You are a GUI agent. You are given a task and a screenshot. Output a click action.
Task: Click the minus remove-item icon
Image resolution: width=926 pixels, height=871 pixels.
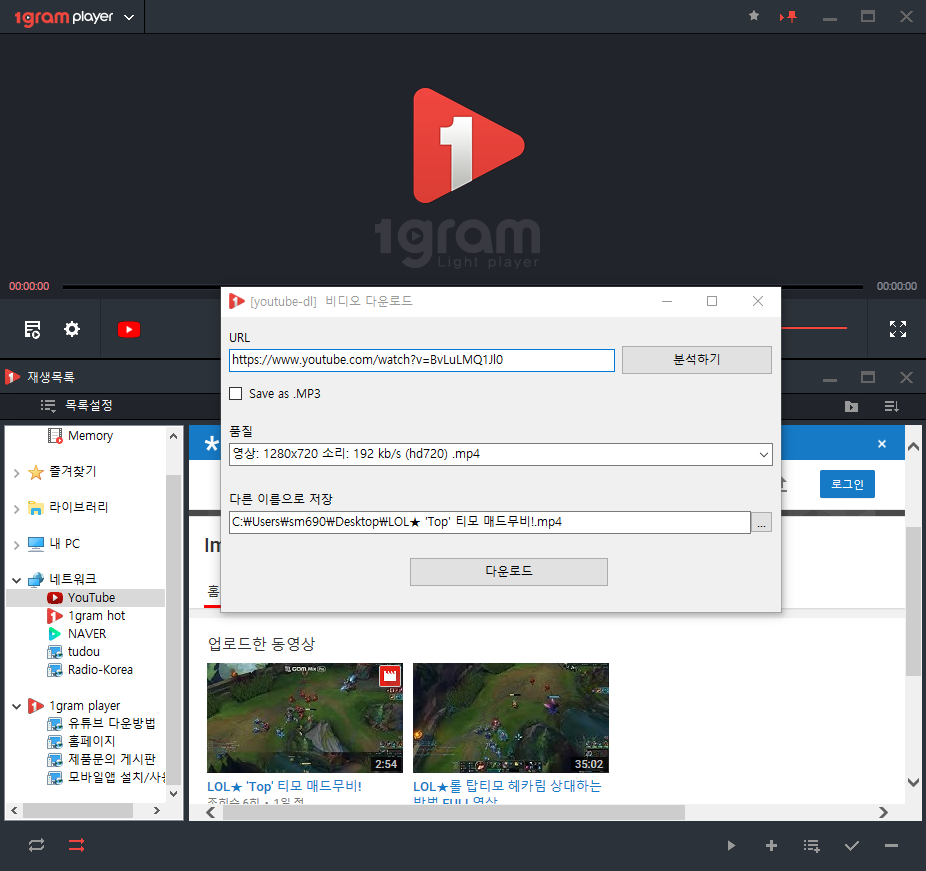(891, 846)
